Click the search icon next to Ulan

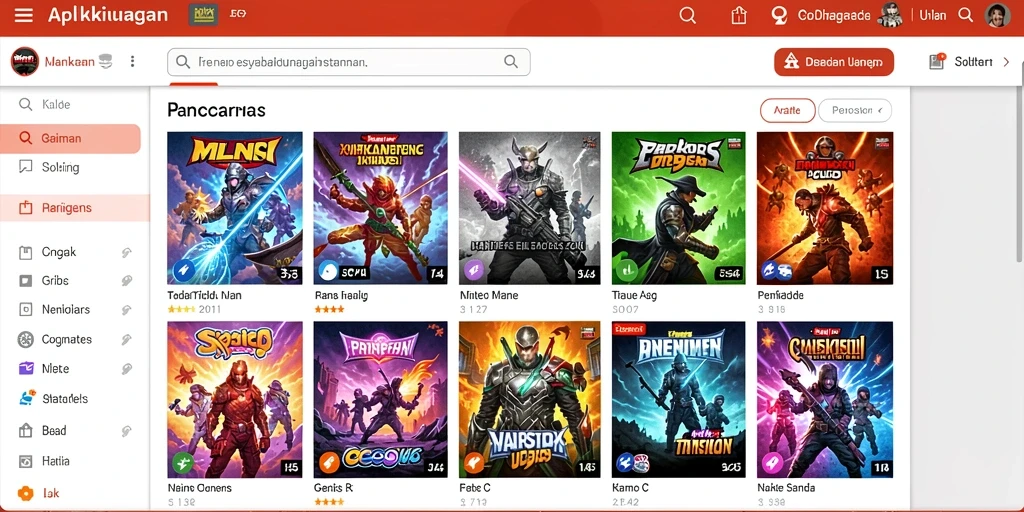pos(966,15)
